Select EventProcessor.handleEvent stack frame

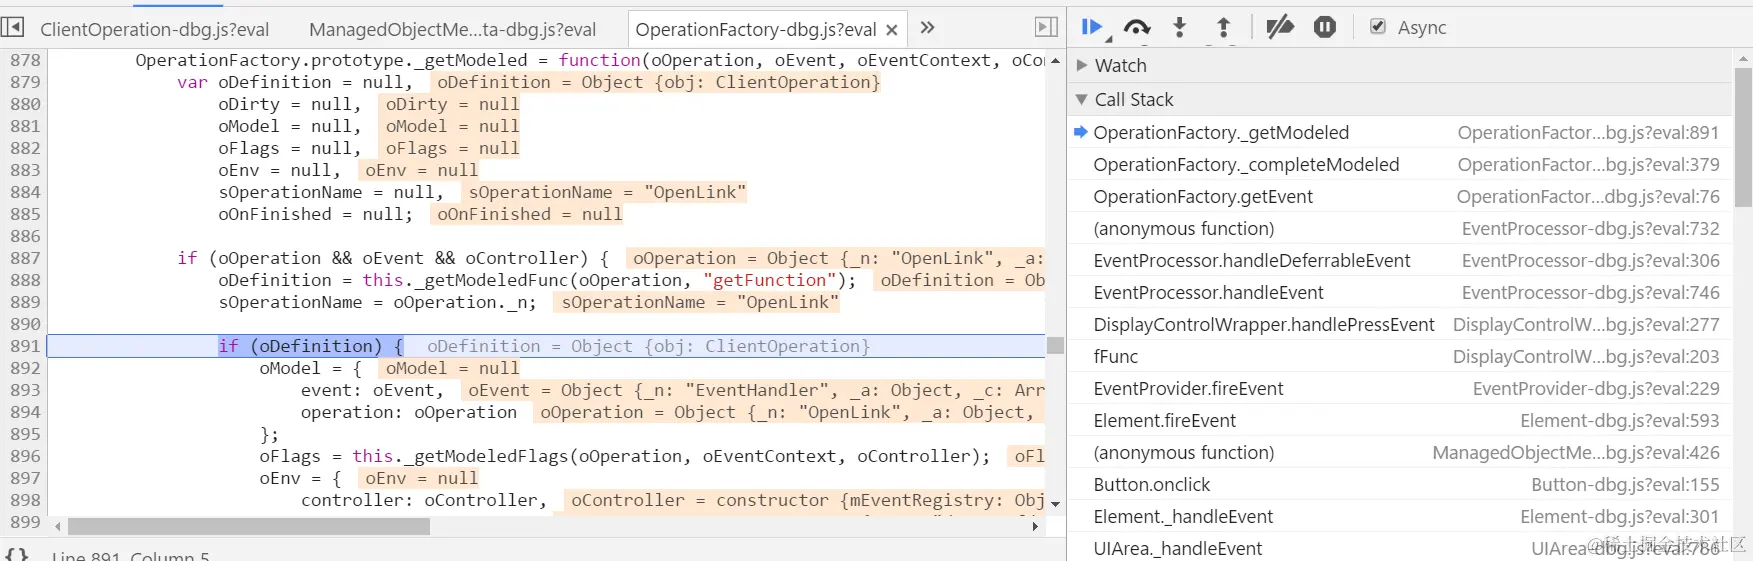tap(1400, 292)
